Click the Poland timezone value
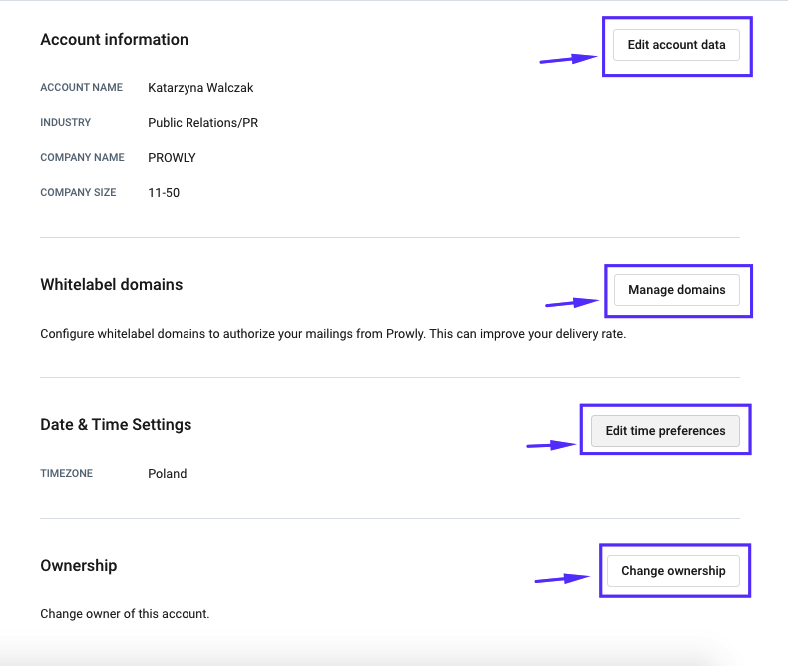Viewport: 788px width, 666px height. coord(167,473)
